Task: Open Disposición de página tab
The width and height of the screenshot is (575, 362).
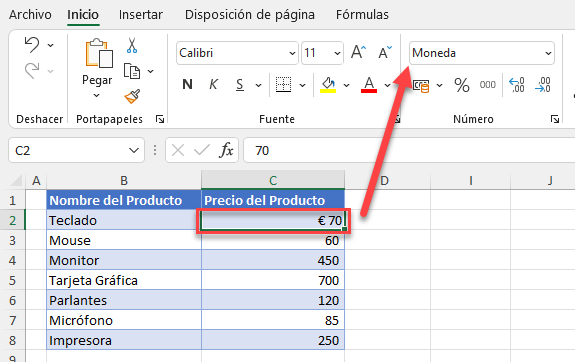Action: pos(250,15)
